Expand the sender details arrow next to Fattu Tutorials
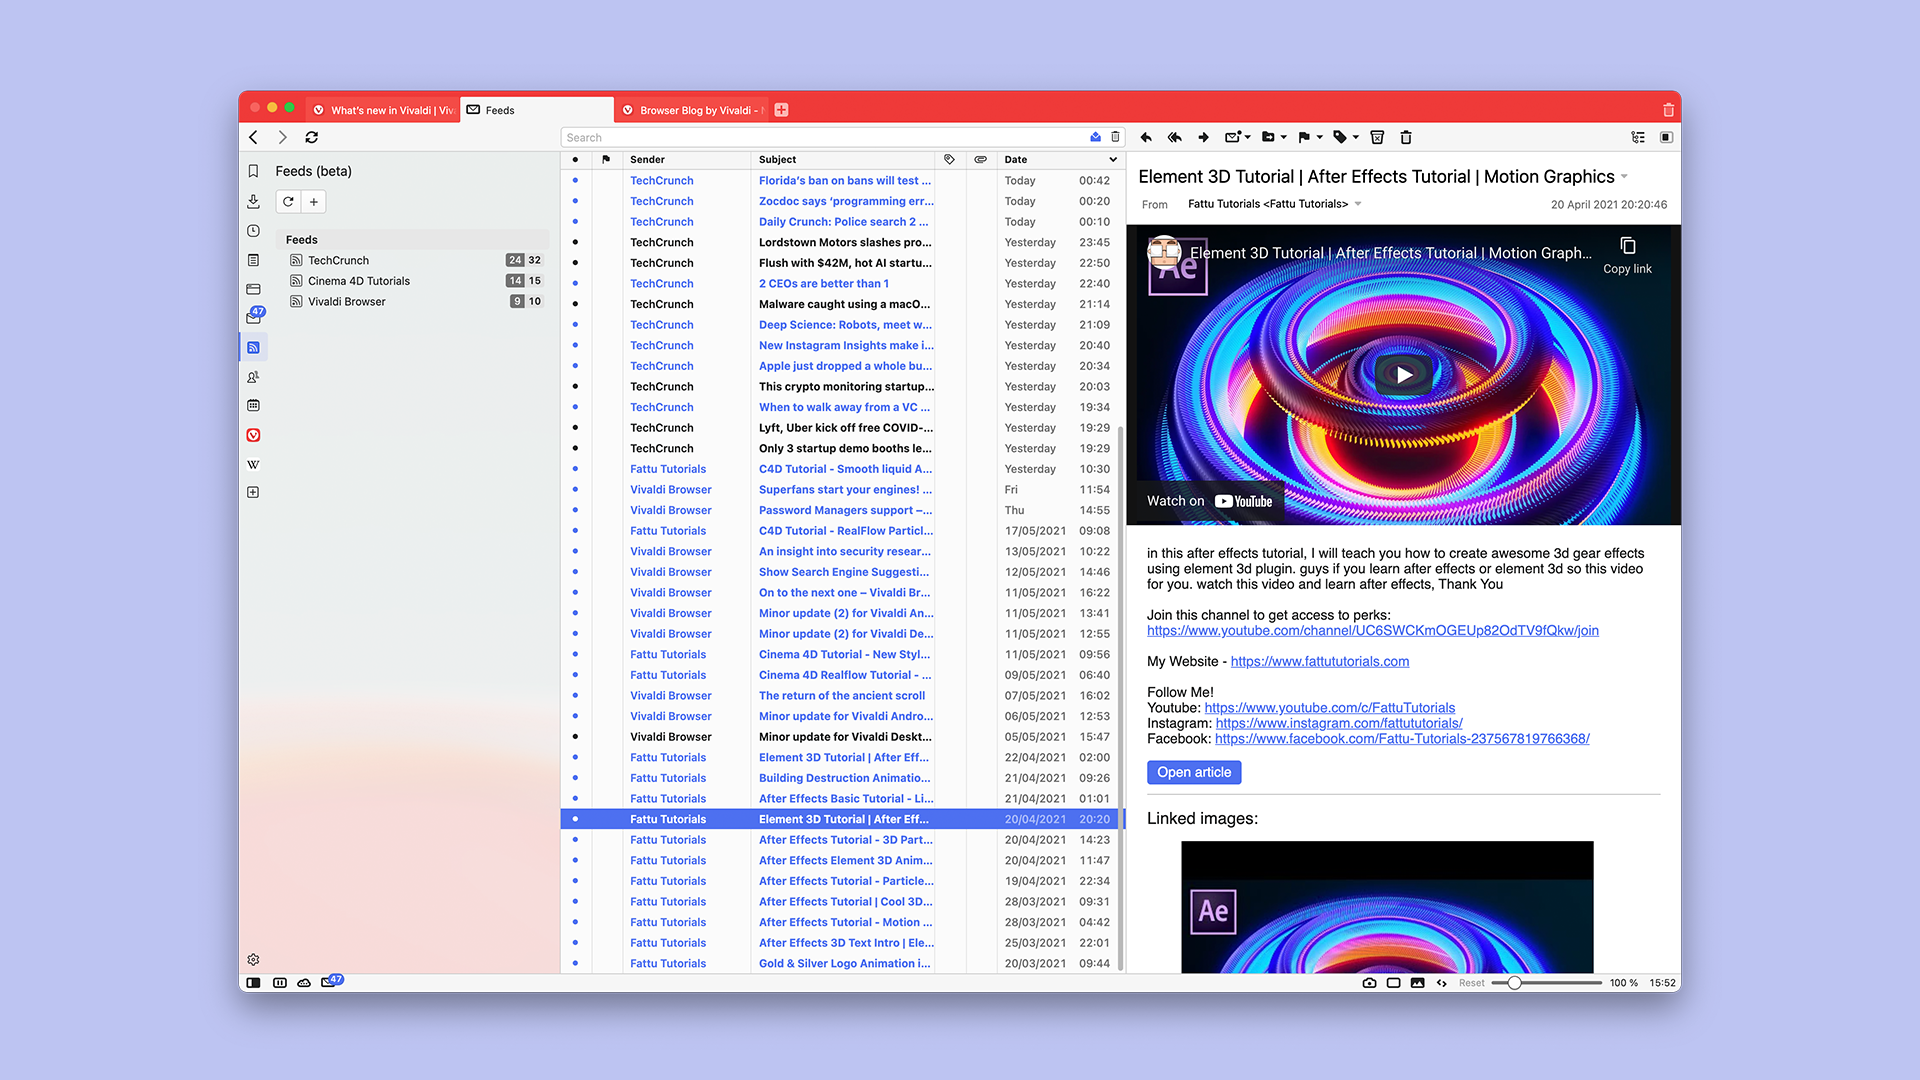The height and width of the screenshot is (1080, 1920). 1358,204
